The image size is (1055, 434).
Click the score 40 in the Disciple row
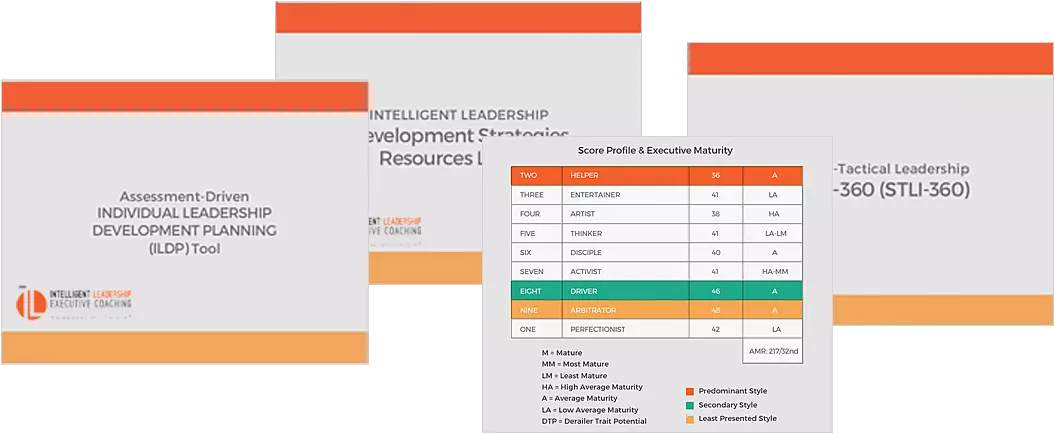point(715,252)
